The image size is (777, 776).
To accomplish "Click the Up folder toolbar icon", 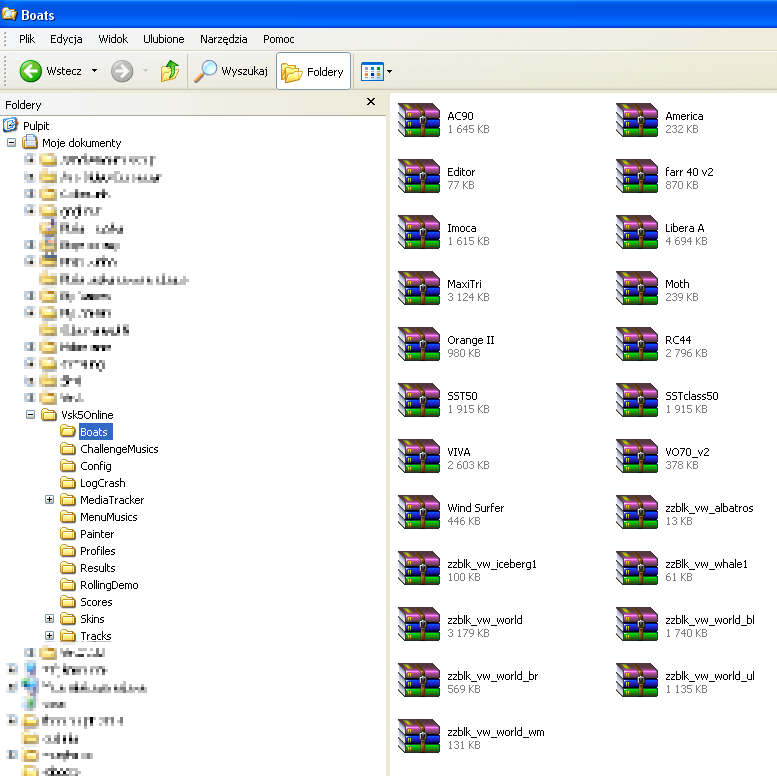I will [x=170, y=71].
